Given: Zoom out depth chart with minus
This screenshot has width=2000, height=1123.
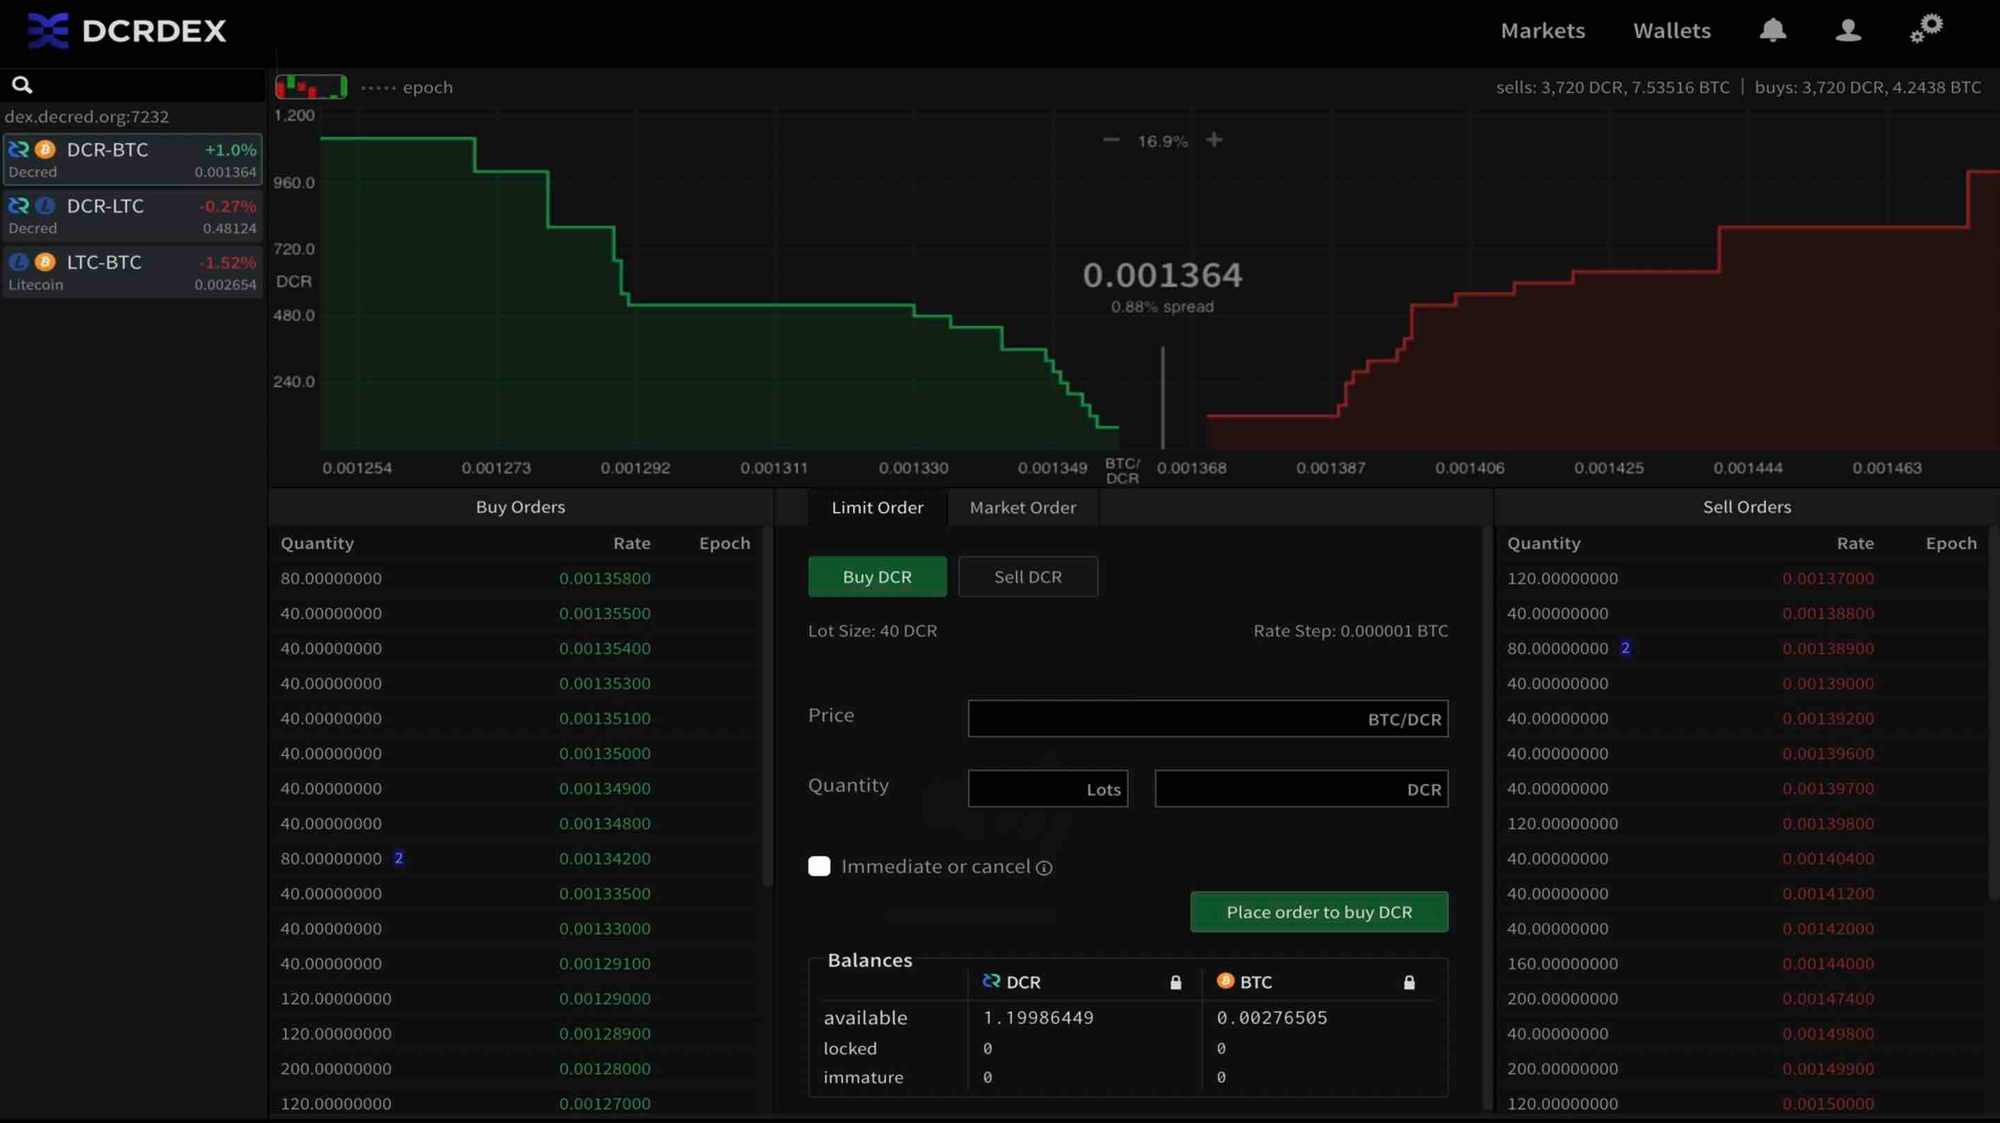Looking at the screenshot, I should click(1111, 140).
